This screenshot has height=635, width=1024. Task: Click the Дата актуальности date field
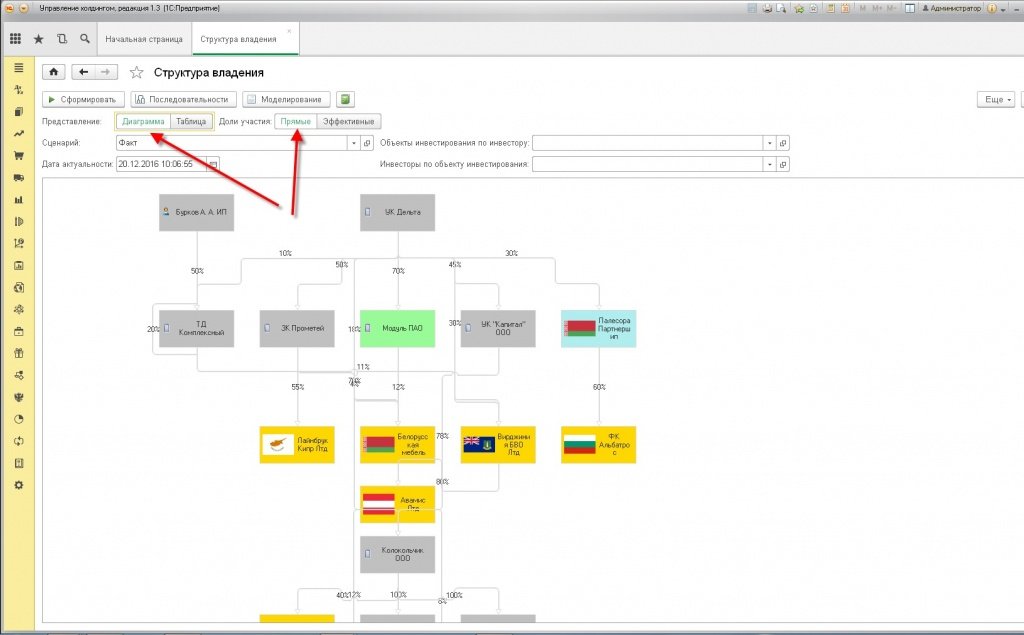(x=161, y=164)
